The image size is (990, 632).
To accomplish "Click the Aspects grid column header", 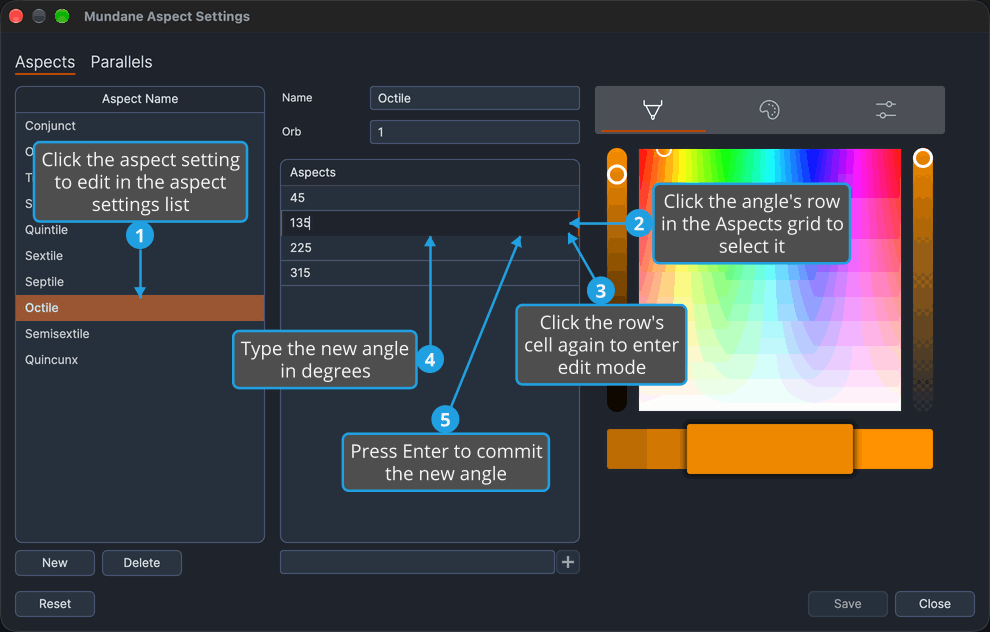I will [430, 172].
